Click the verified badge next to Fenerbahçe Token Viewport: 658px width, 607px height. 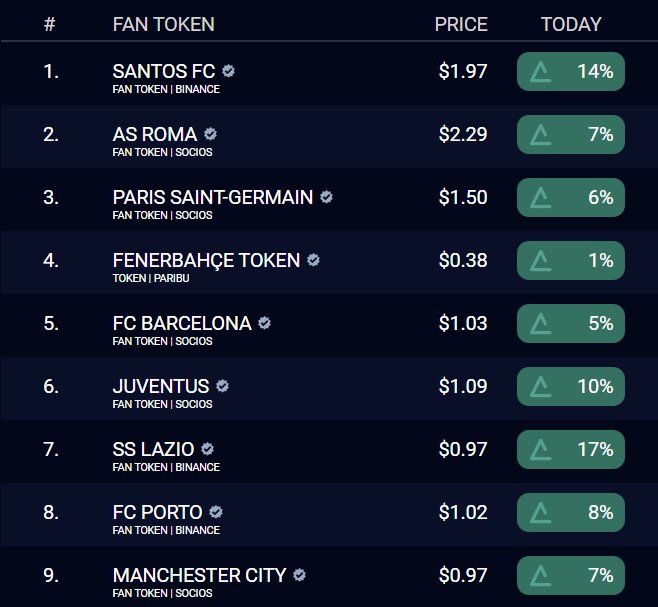[314, 260]
